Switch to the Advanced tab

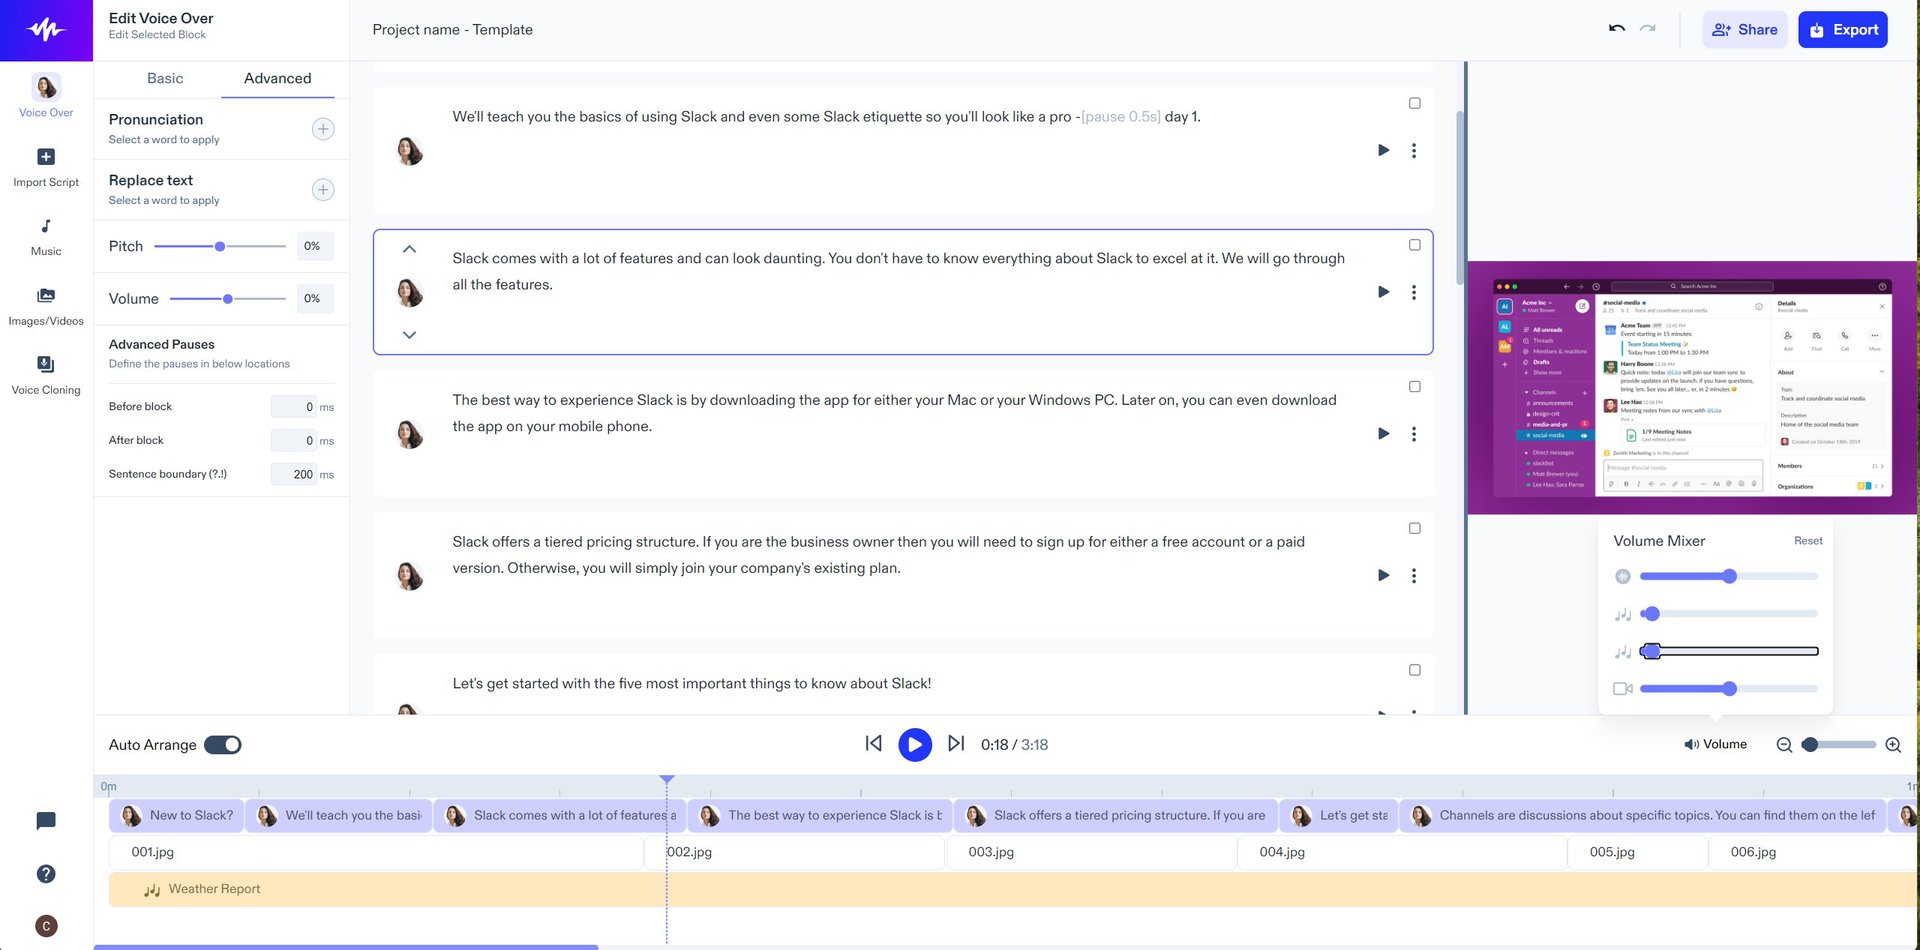point(277,78)
